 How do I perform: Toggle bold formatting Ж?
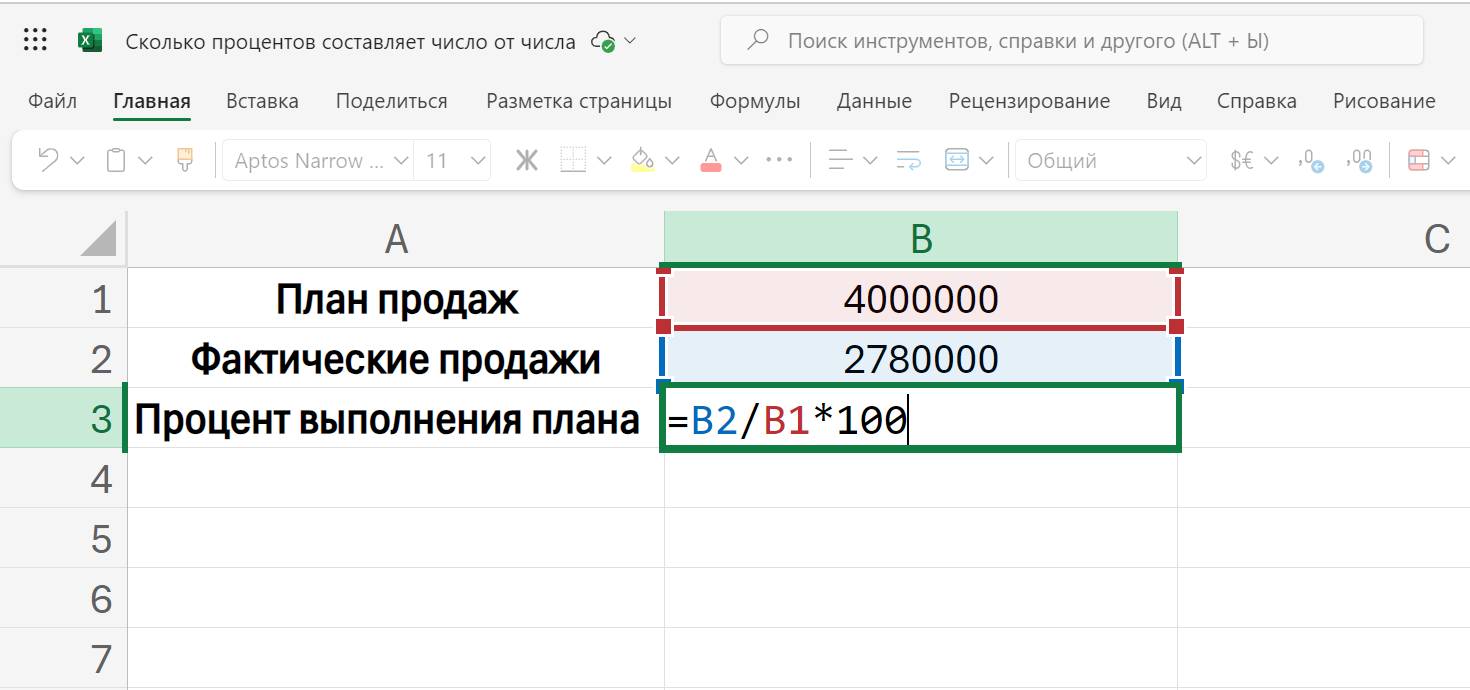tap(527, 160)
